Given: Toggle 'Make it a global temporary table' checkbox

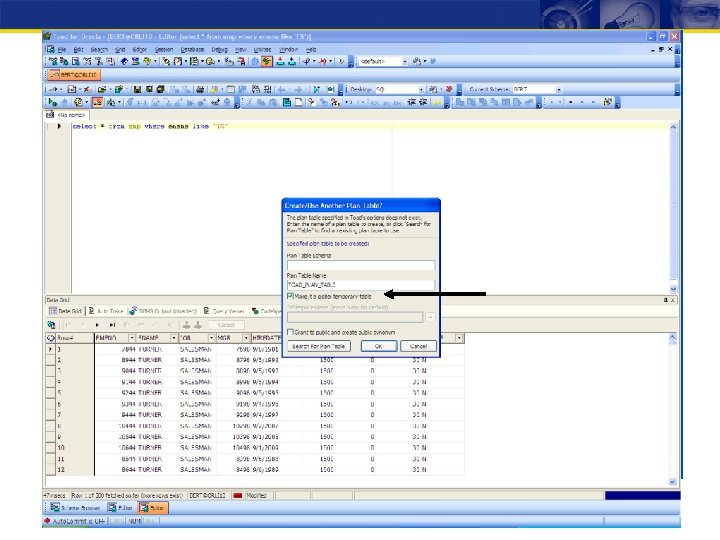Looking at the screenshot, I should click(x=290, y=296).
